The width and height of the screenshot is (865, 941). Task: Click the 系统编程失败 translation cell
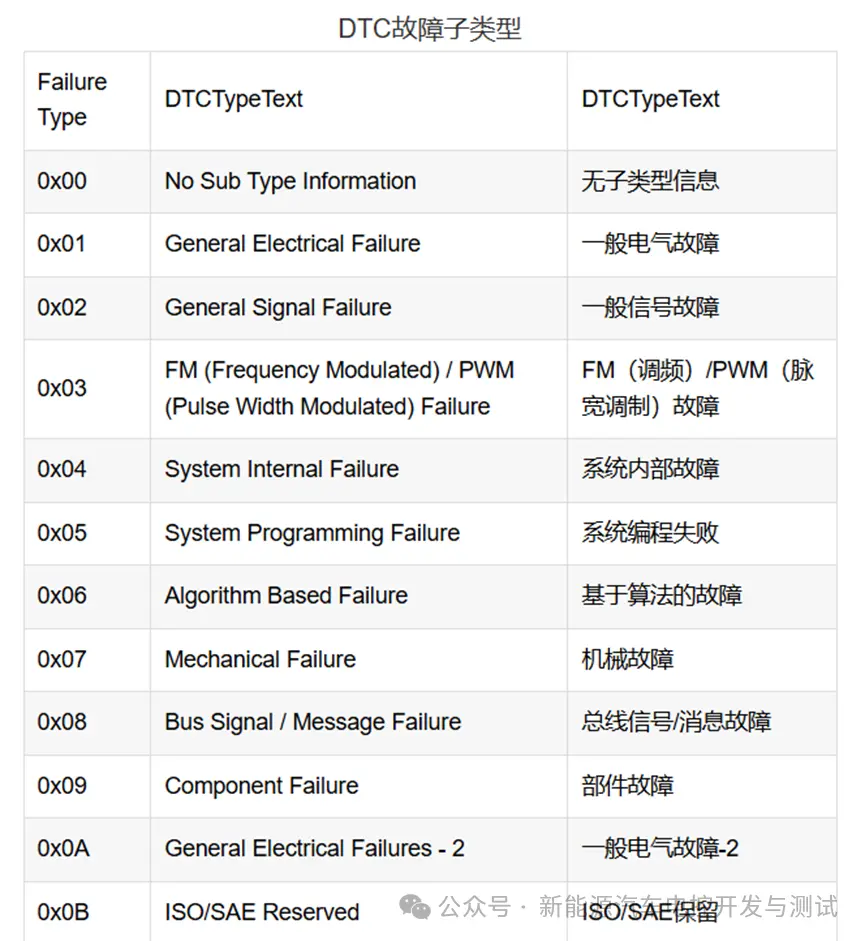click(x=702, y=534)
